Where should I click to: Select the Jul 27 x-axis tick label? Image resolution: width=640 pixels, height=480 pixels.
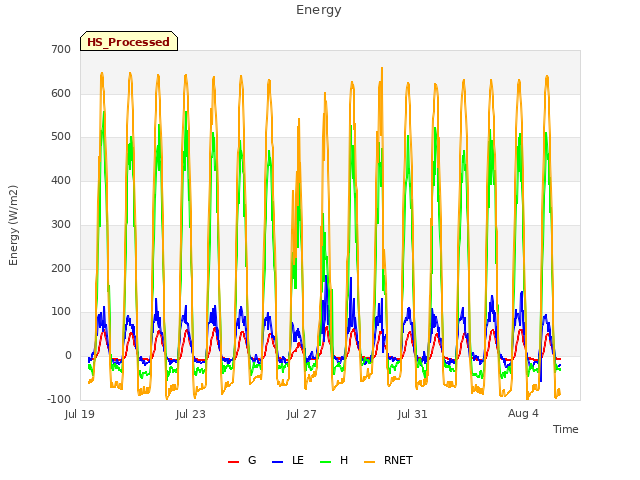click(302, 414)
